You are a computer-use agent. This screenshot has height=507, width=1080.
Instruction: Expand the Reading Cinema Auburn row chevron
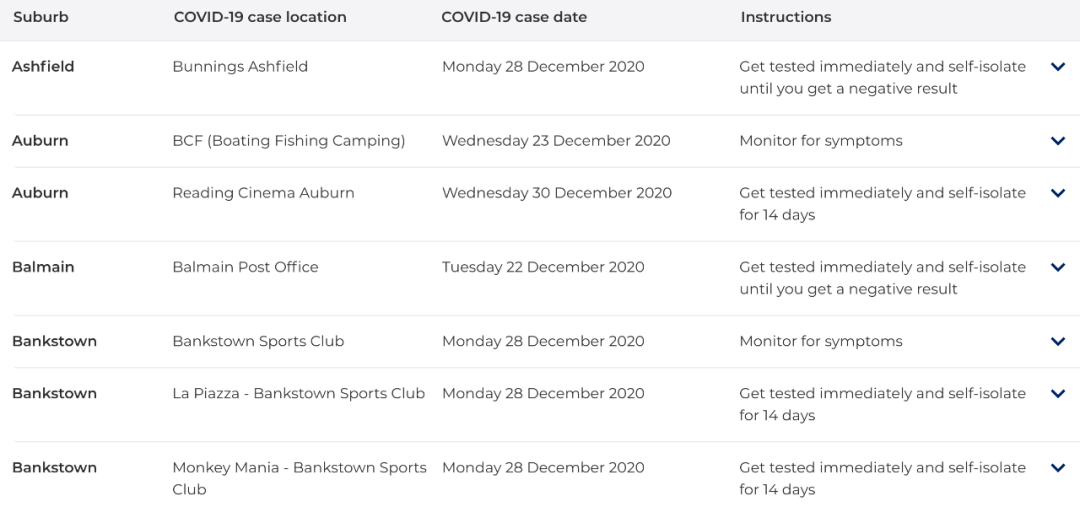pyautogui.click(x=1058, y=193)
